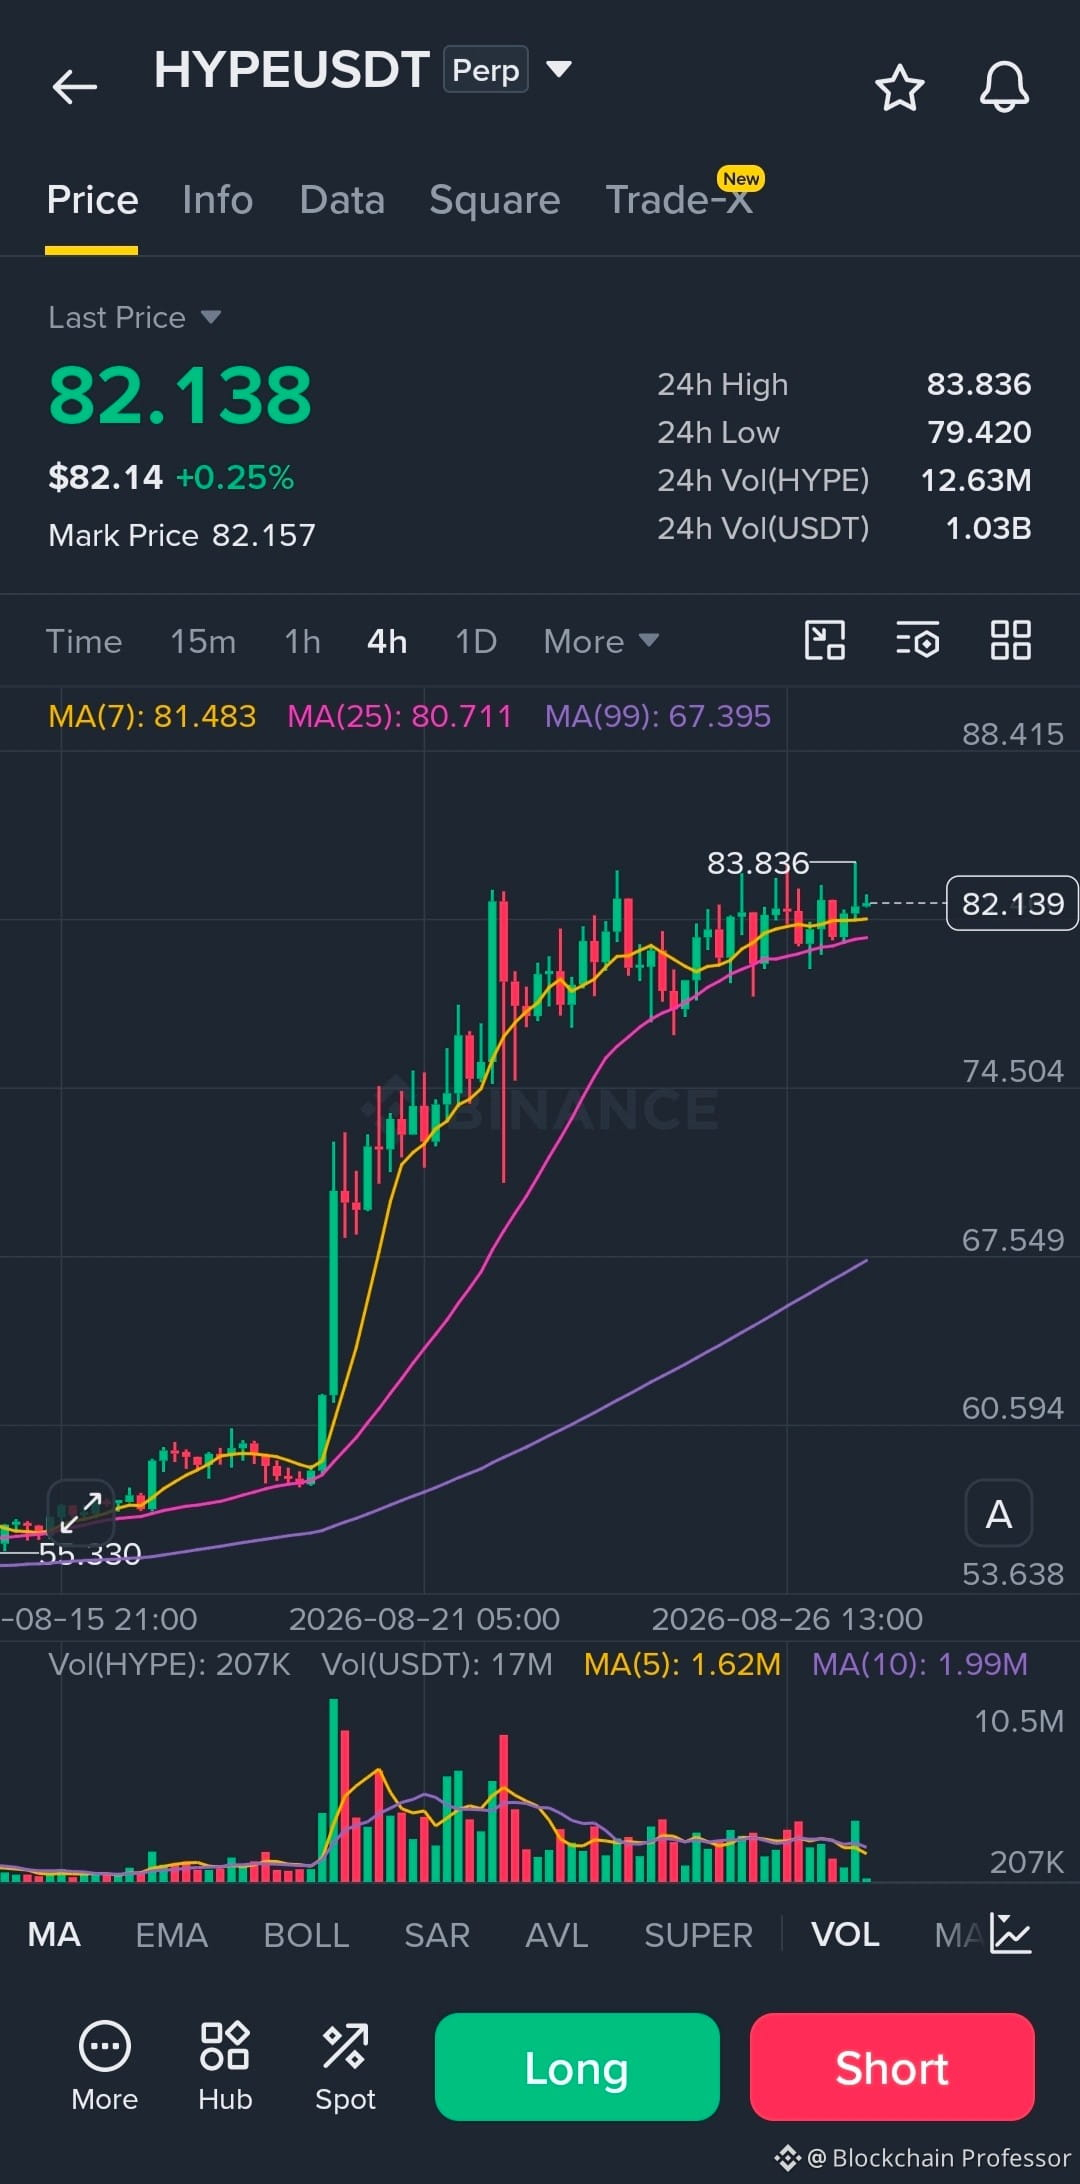Tap the Vol MA(5): 1.62M legend
Image resolution: width=1080 pixels, height=2184 pixels.
[682, 1664]
